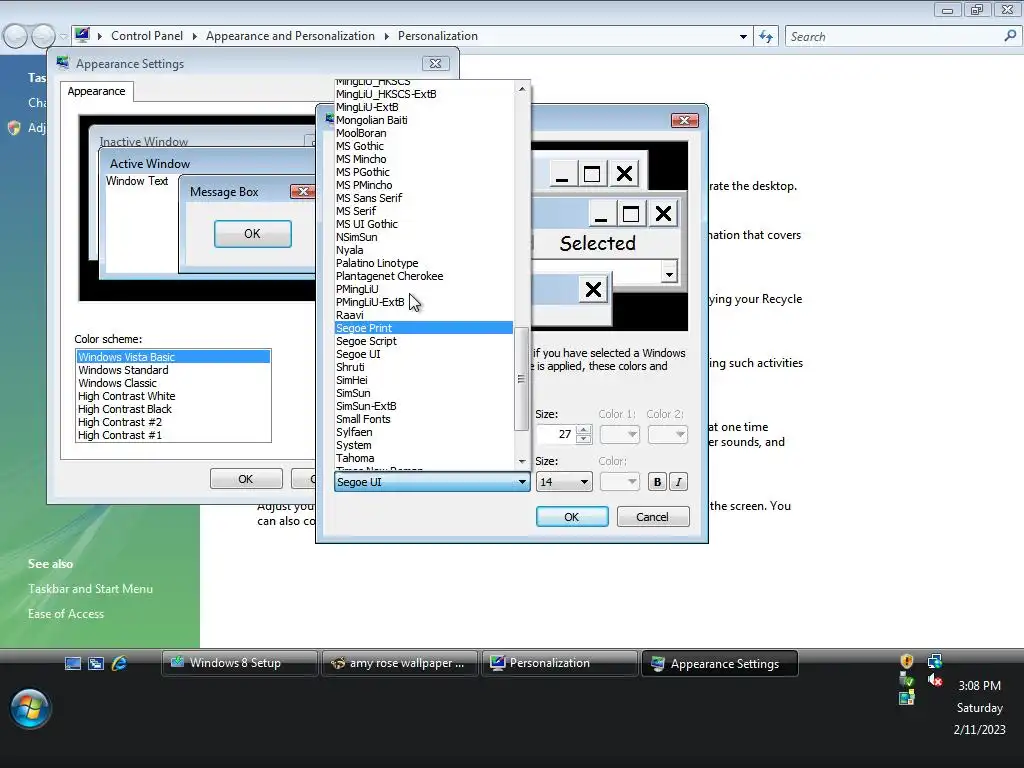Viewport: 1024px width, 768px height.
Task: Click the security shield tray icon
Action: point(906,661)
